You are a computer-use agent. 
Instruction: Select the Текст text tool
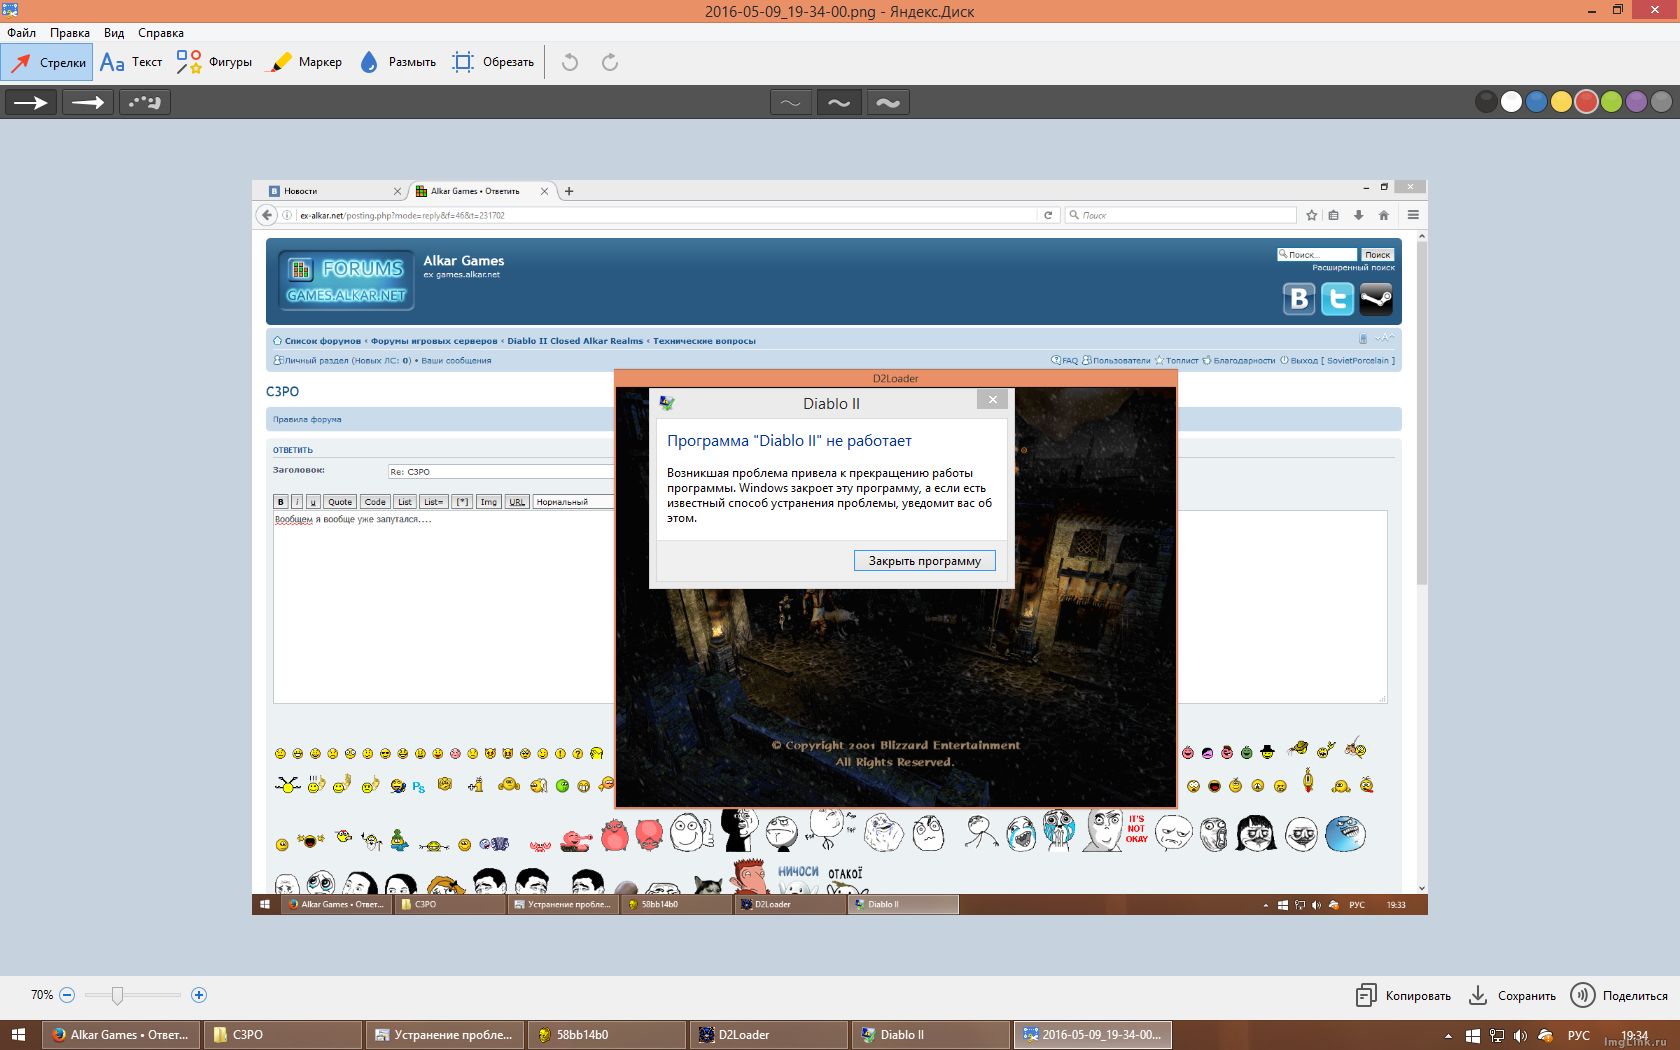pyautogui.click(x=131, y=62)
